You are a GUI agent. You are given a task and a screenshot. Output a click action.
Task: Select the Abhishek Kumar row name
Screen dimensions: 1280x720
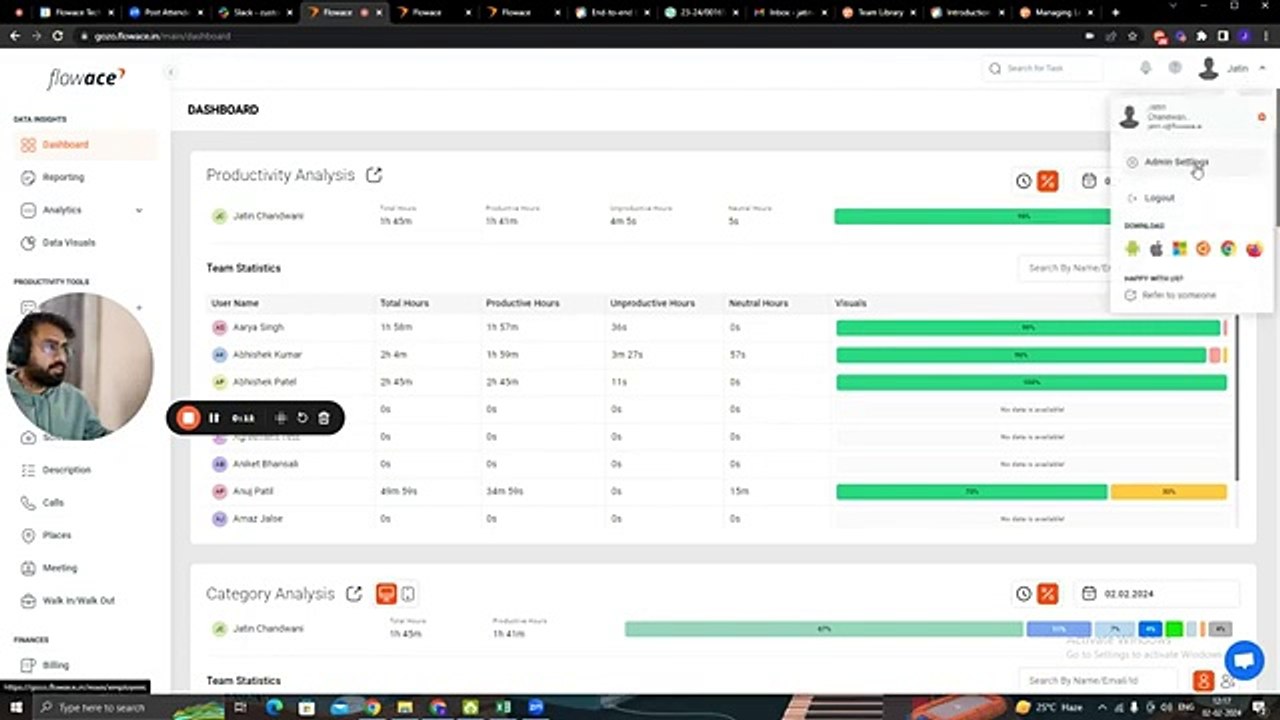[x=267, y=355]
